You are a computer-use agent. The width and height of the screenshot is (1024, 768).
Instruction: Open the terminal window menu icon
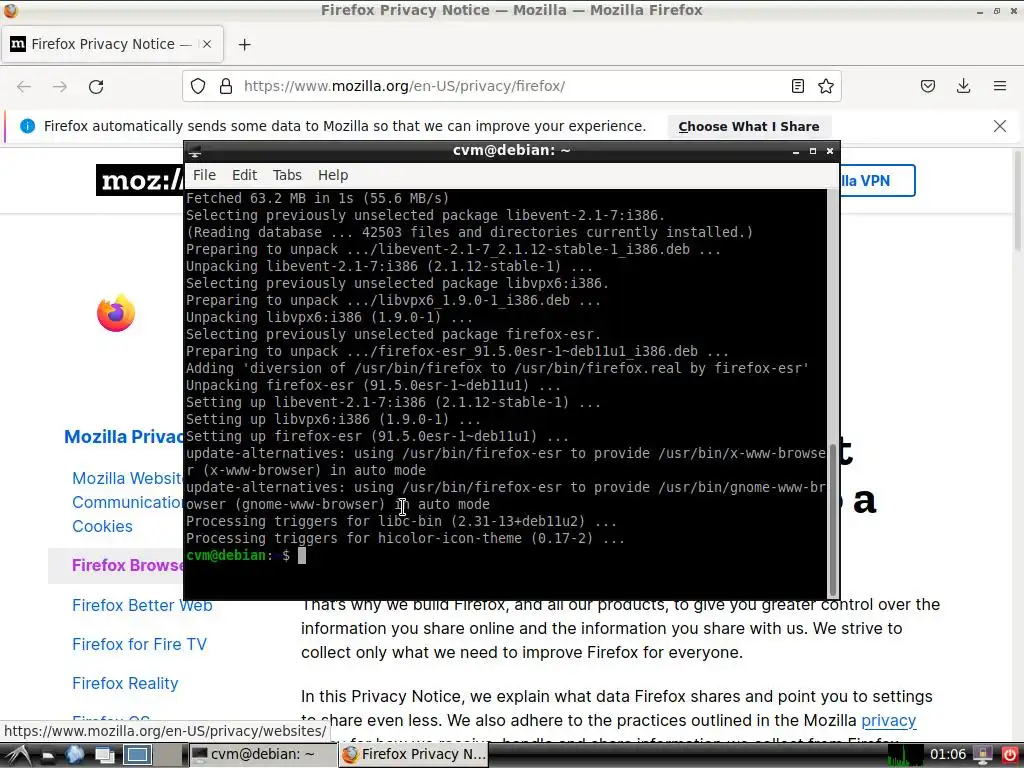pyautogui.click(x=195, y=152)
